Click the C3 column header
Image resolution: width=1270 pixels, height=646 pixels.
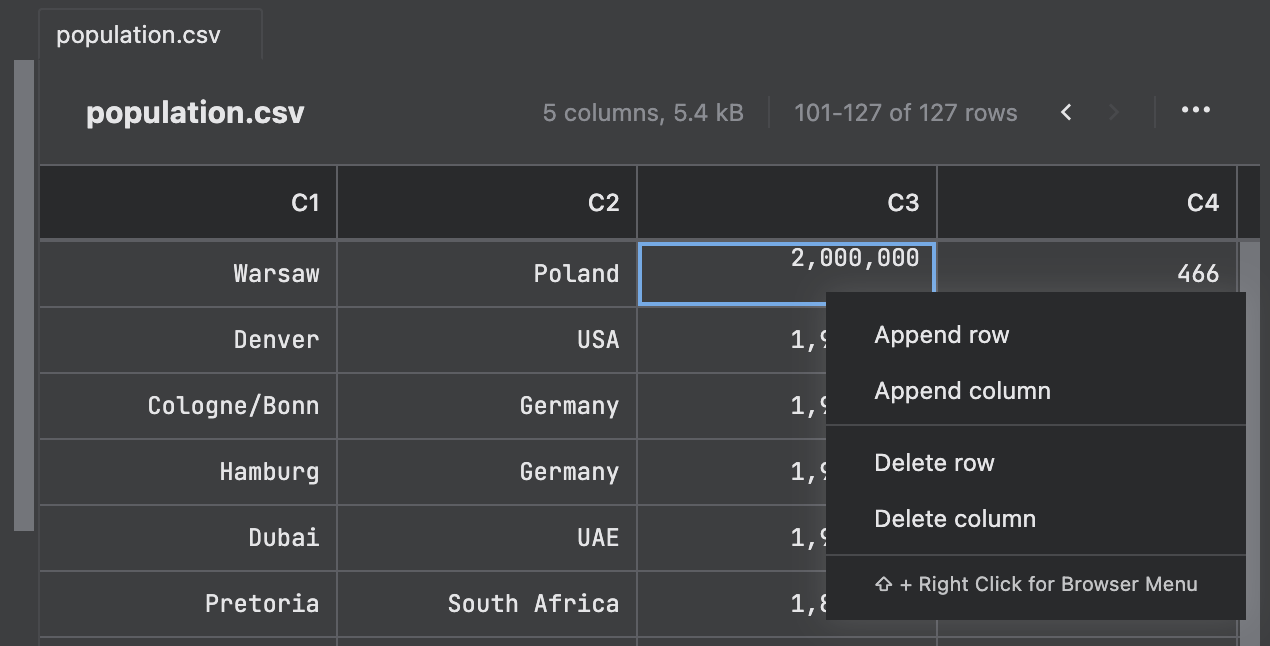786,202
